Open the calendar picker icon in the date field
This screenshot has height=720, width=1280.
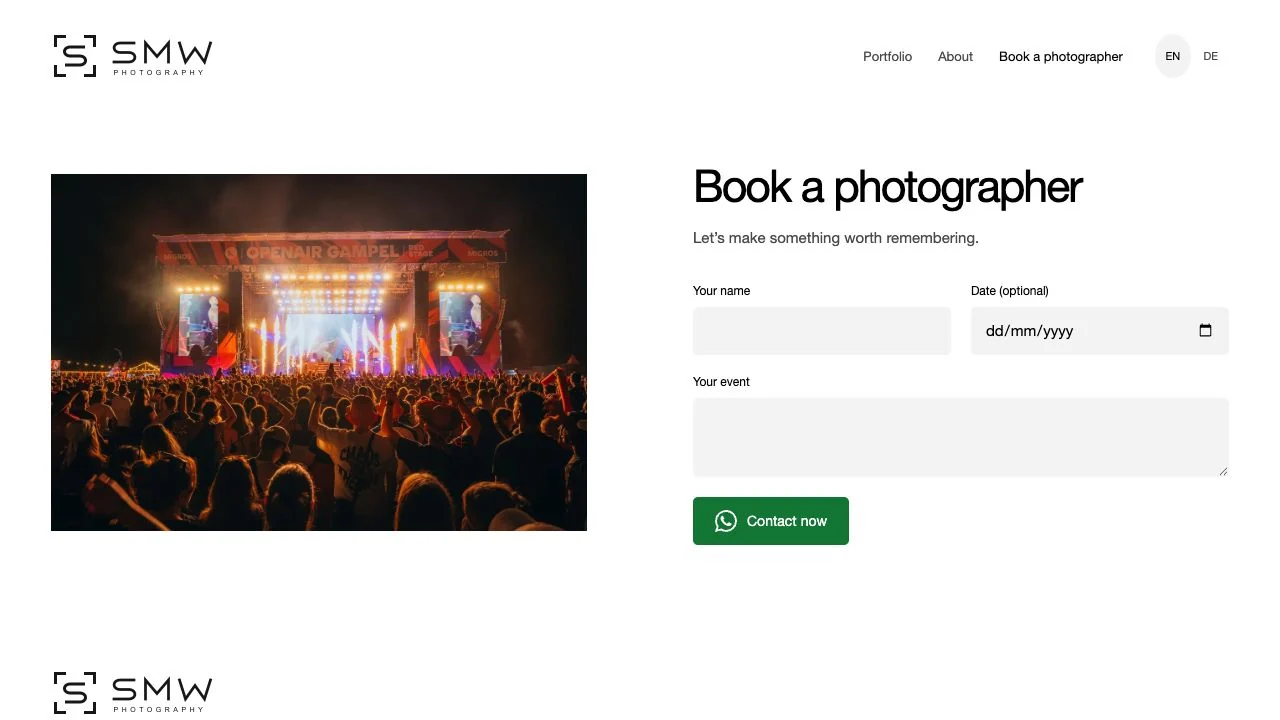[1205, 331]
